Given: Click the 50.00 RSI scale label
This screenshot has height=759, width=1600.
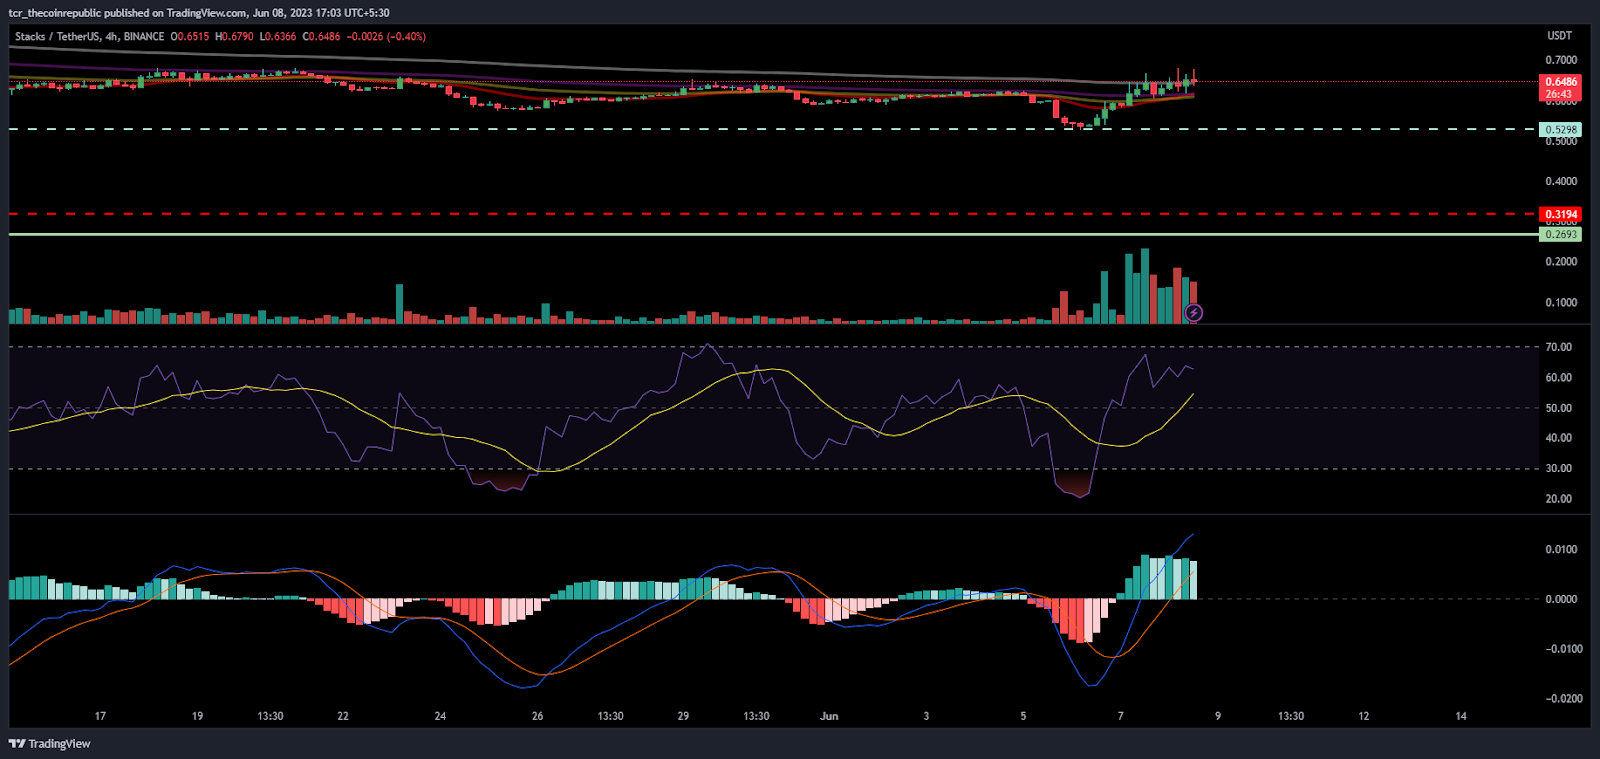Looking at the screenshot, I should [x=1558, y=408].
